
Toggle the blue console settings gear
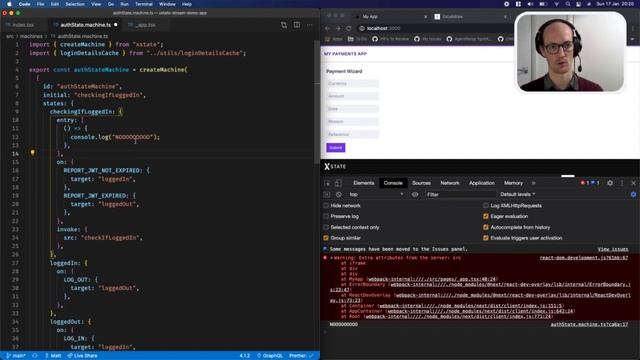coord(633,195)
